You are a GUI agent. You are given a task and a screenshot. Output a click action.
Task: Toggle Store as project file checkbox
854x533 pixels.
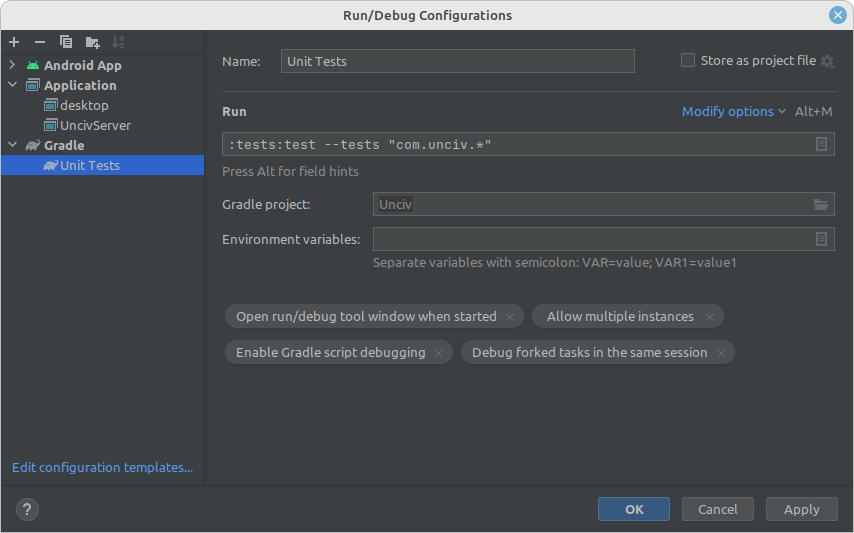(688, 60)
